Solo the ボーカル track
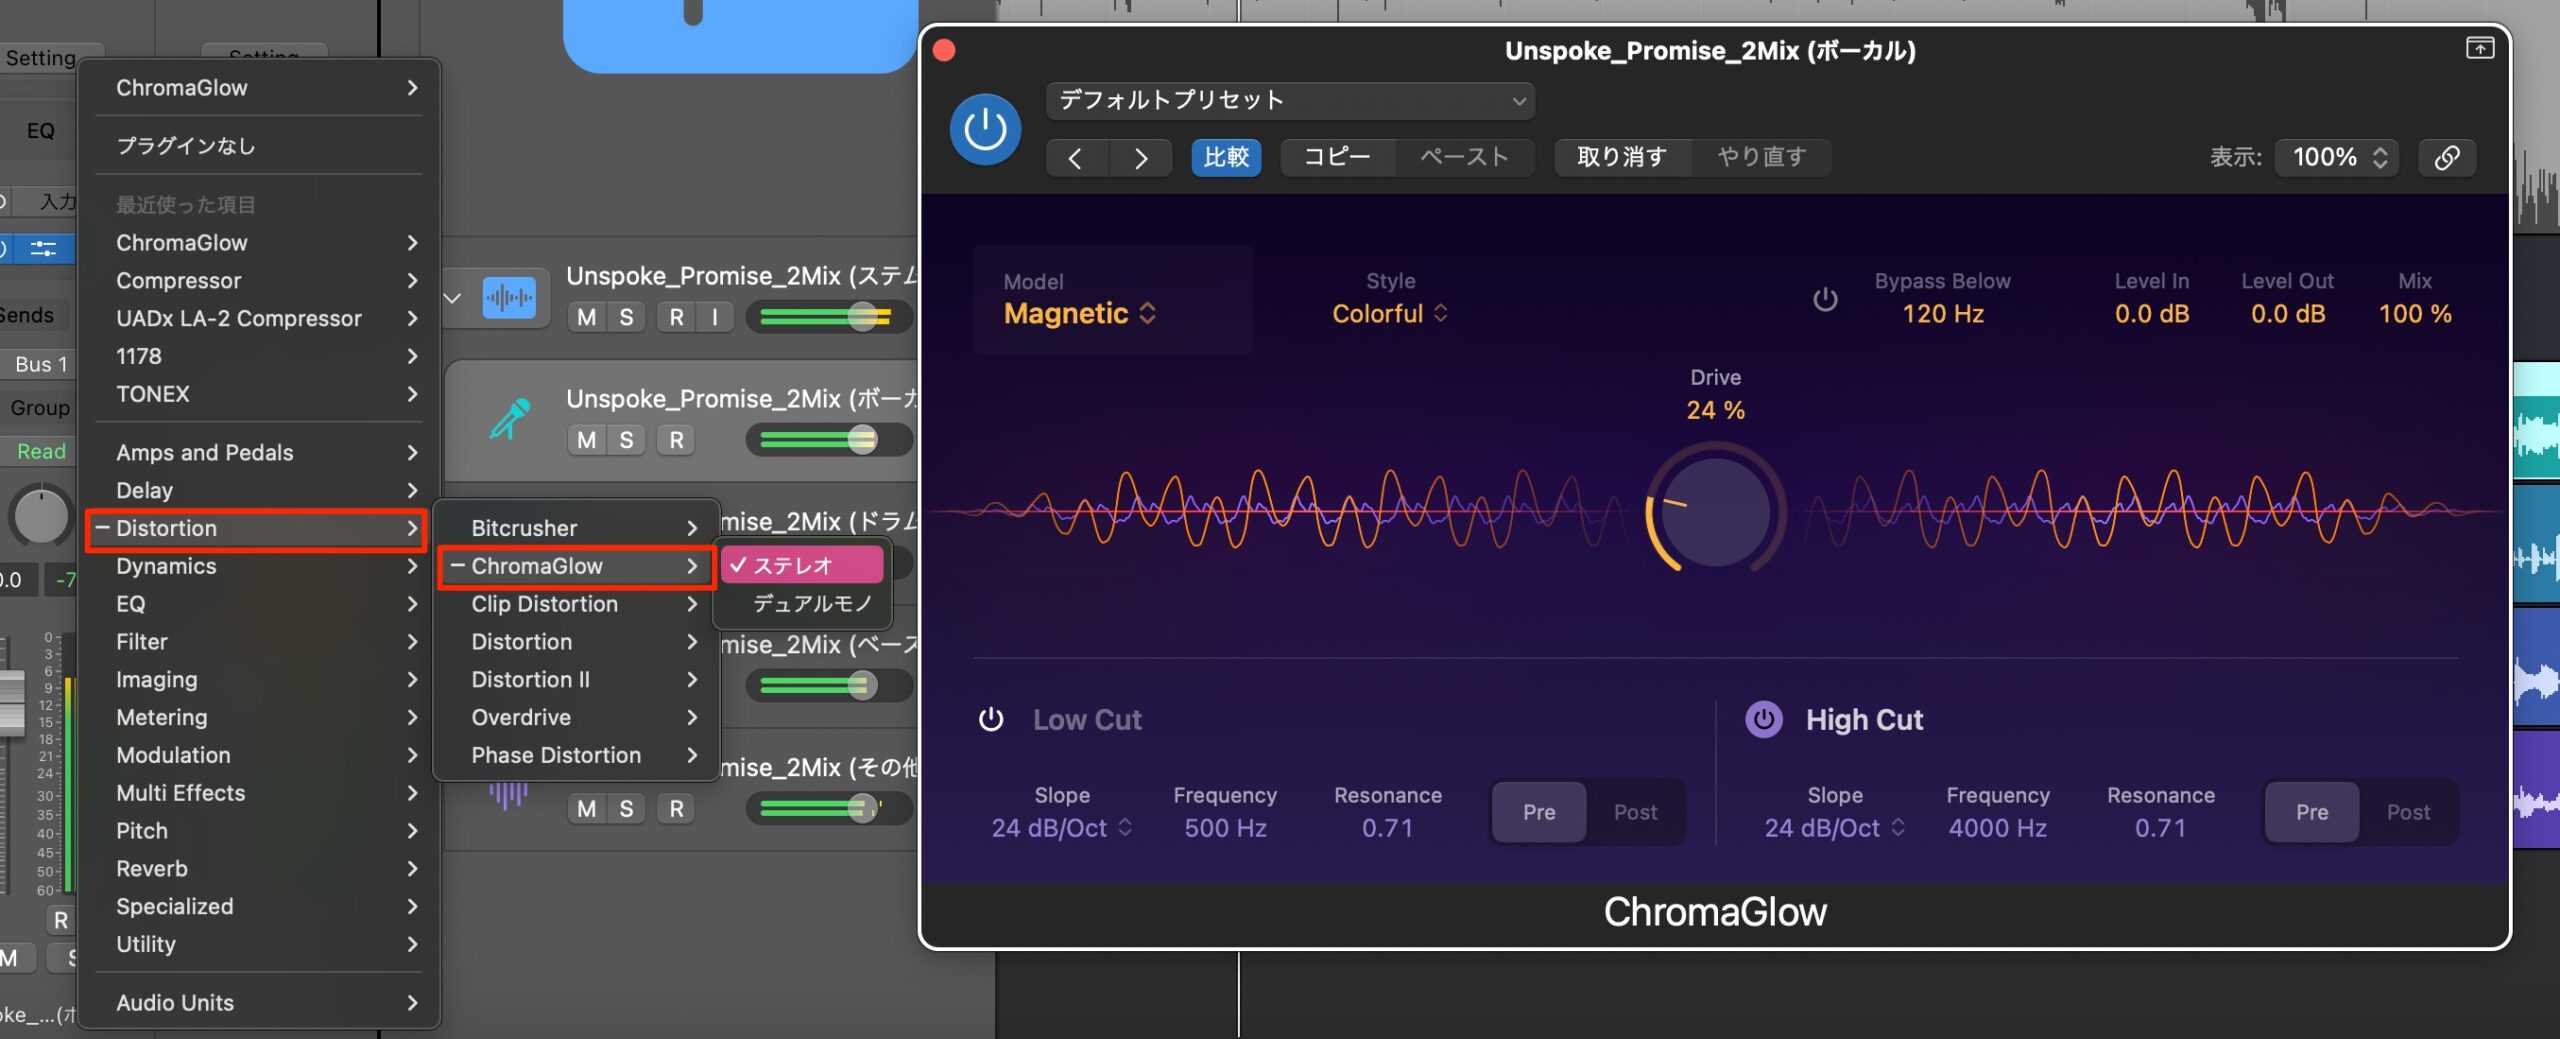The height and width of the screenshot is (1039, 2560). tap(626, 440)
